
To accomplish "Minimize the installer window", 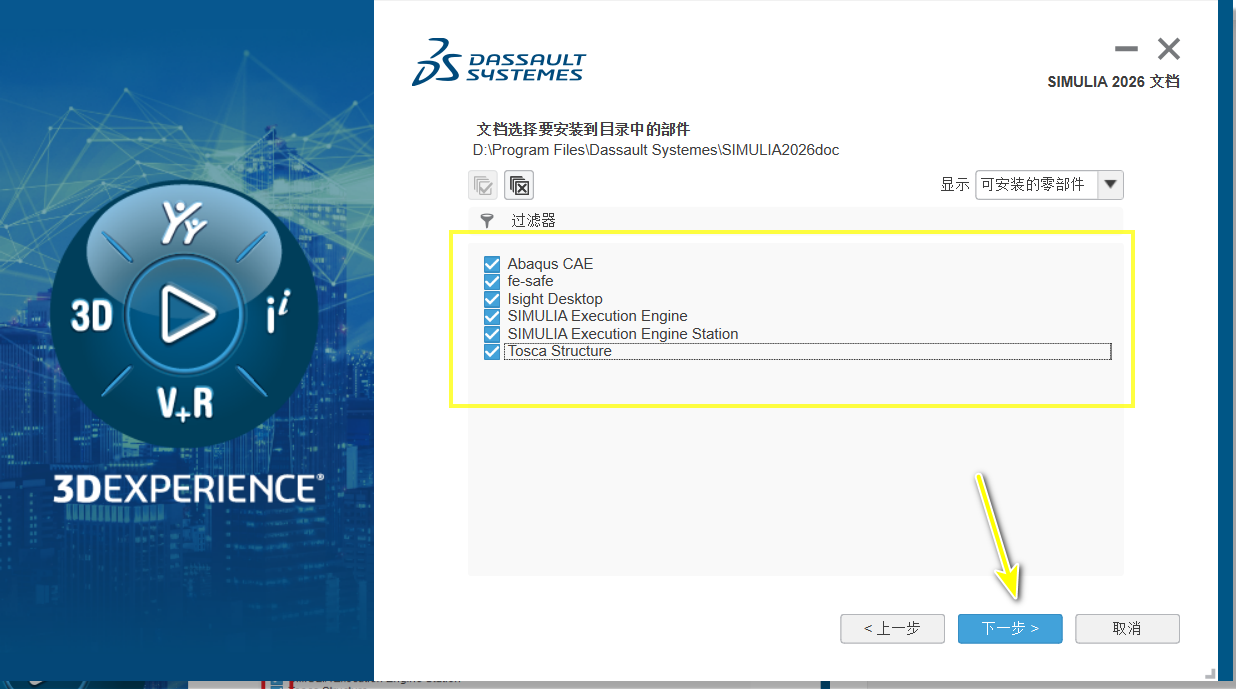I will (x=1126, y=49).
